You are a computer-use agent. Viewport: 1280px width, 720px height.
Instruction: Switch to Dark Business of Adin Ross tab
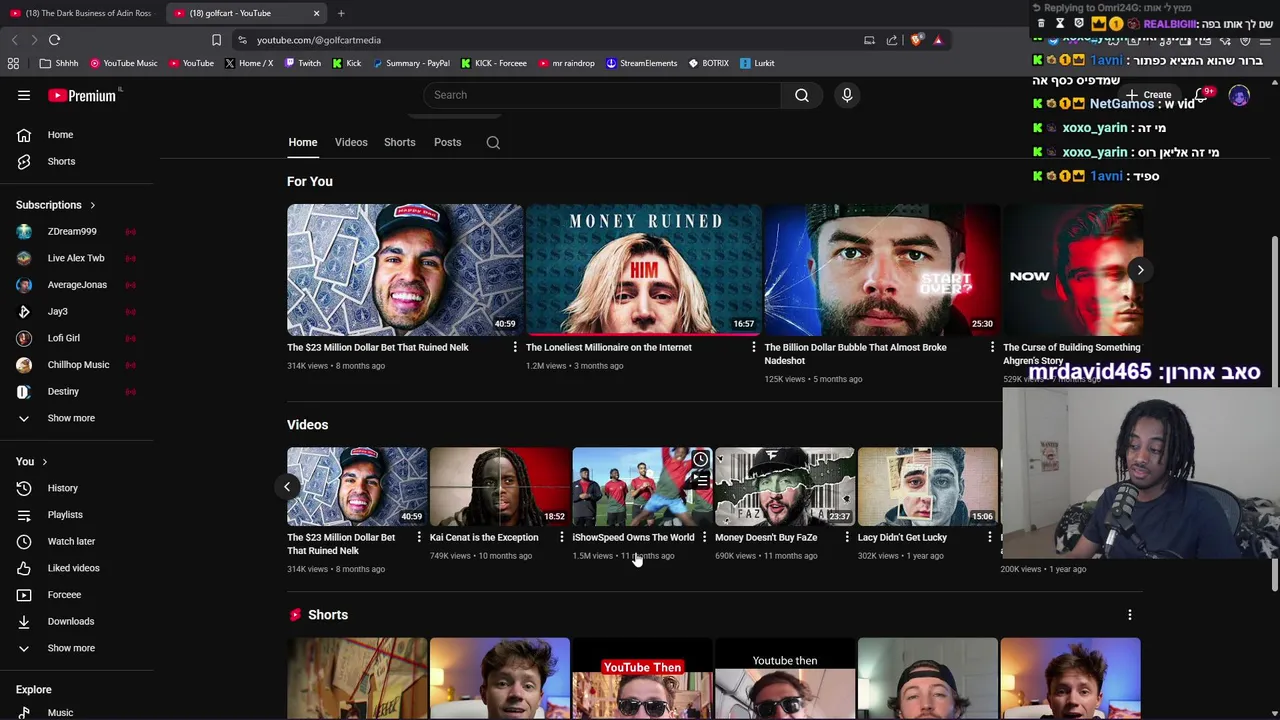pyautogui.click(x=81, y=13)
